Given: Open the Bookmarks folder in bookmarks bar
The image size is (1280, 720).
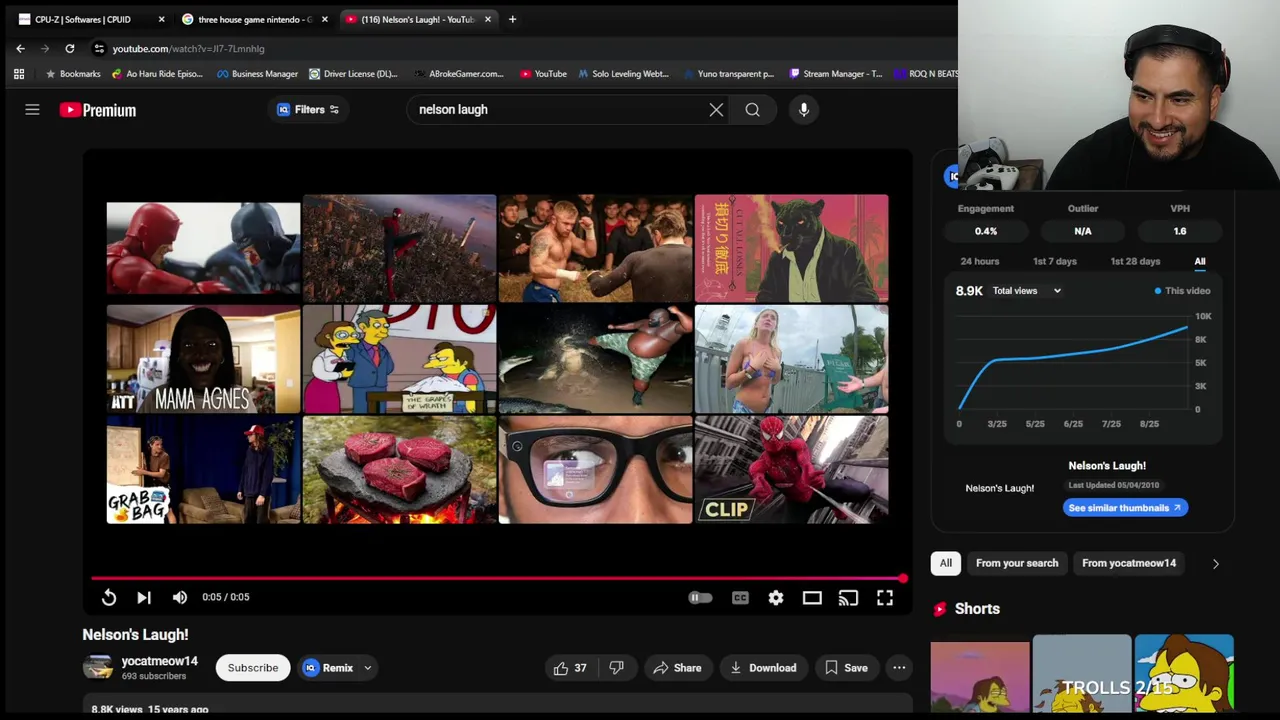Looking at the screenshot, I should [x=72, y=74].
